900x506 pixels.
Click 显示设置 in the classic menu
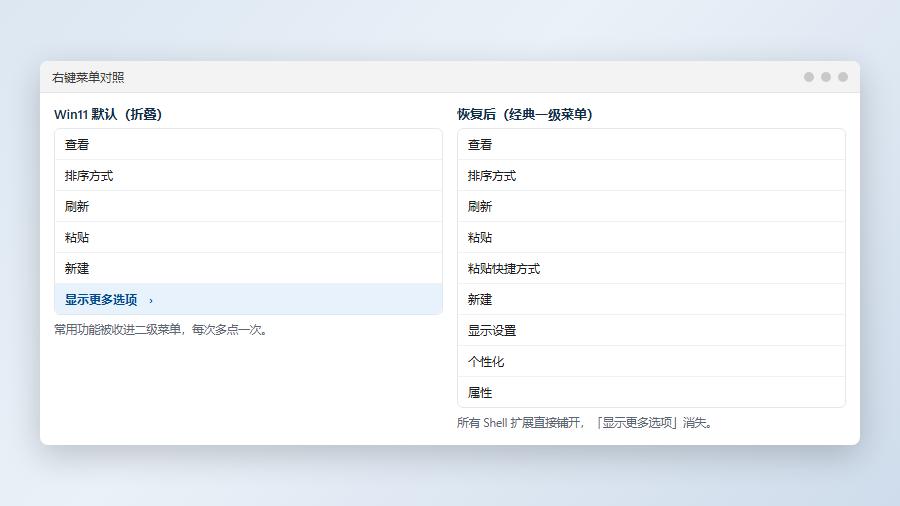pyautogui.click(x=651, y=330)
